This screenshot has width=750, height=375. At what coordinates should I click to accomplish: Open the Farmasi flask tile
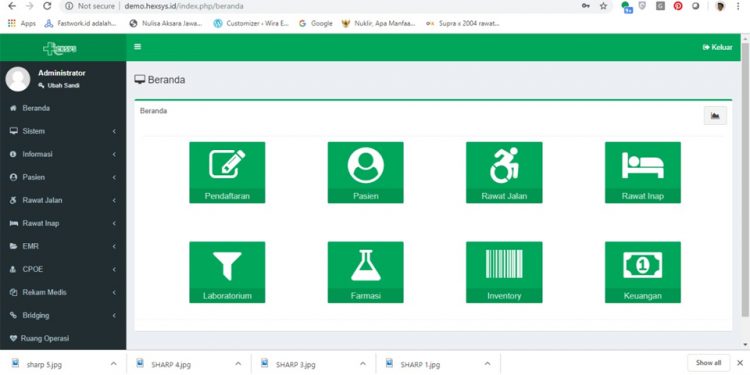365,272
